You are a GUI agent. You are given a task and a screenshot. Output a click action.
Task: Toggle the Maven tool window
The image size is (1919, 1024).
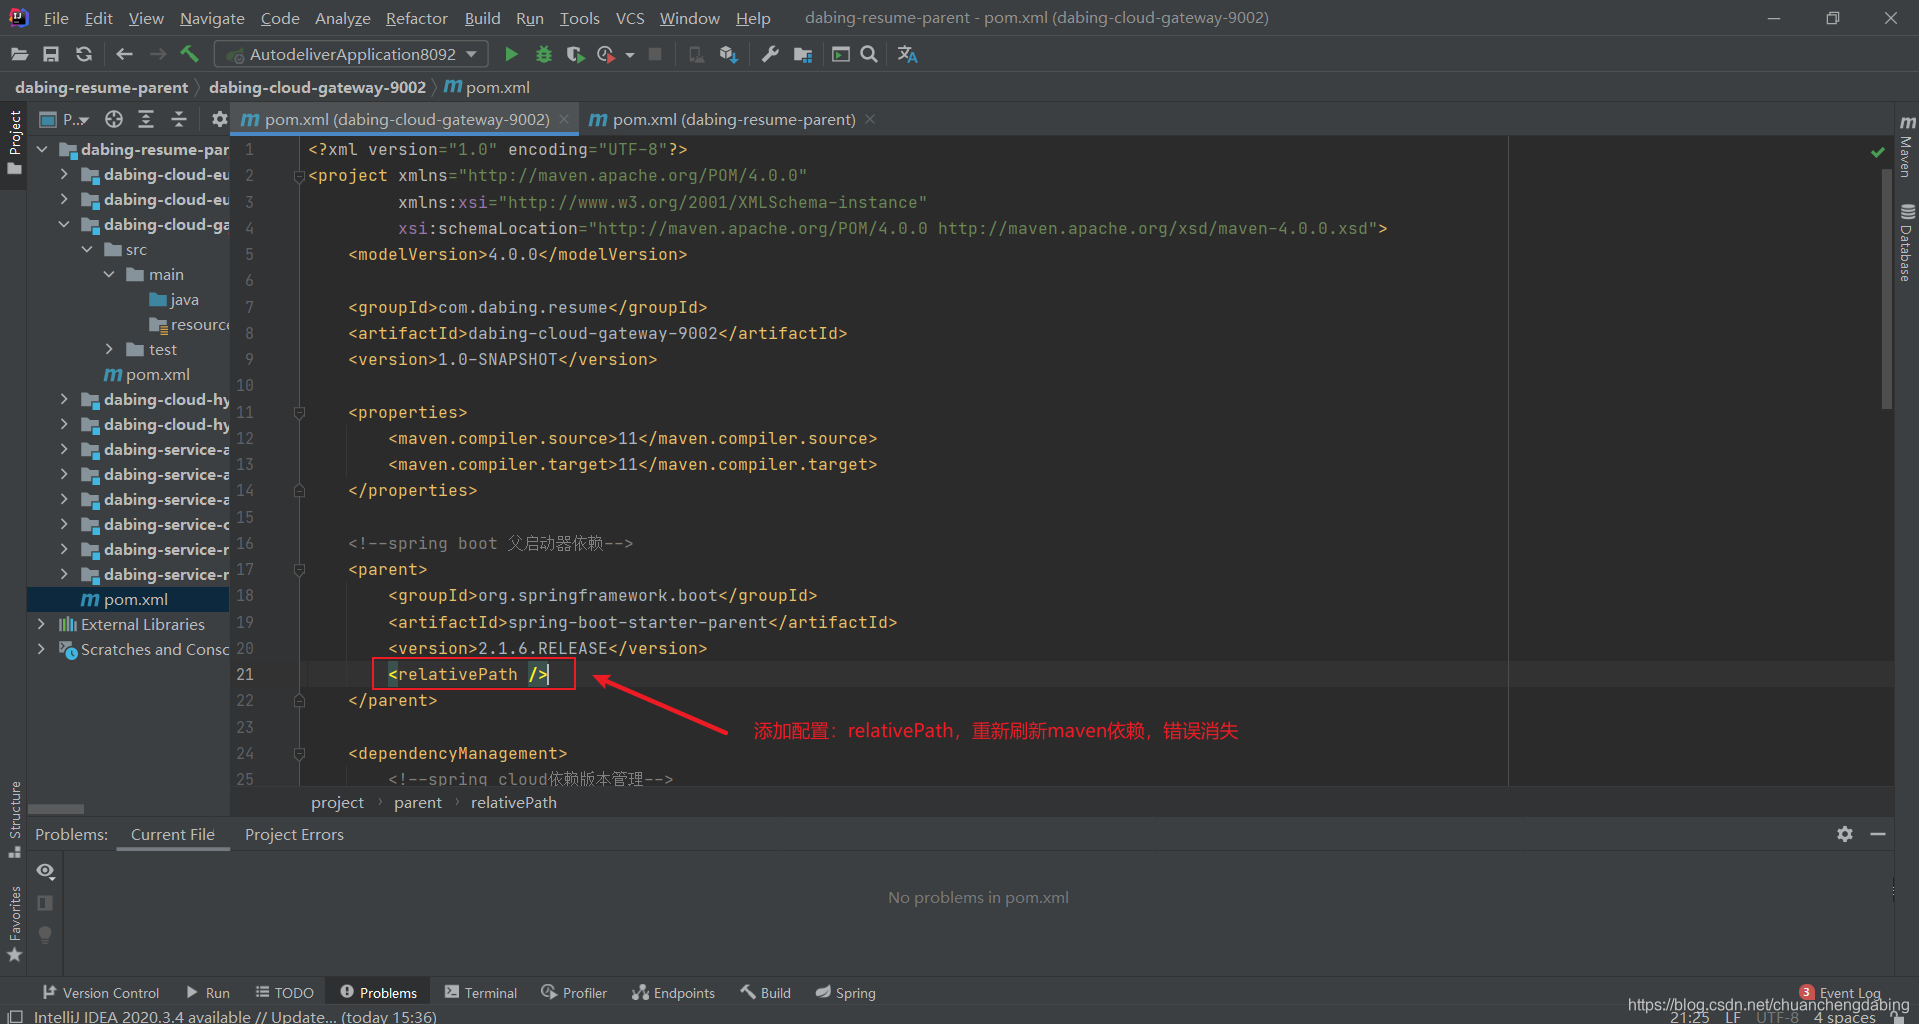tap(1906, 145)
